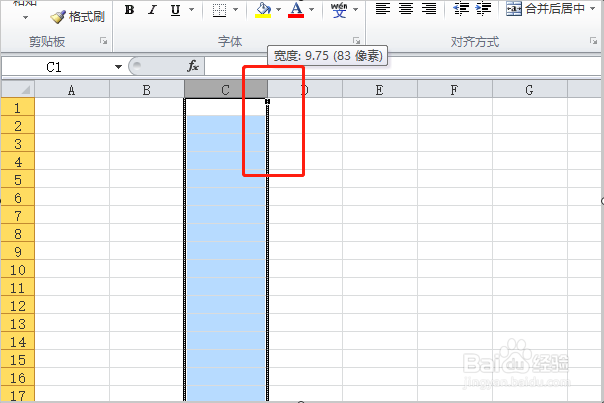Click the phonetic guide wén icon
The width and height of the screenshot is (604, 403).
click(x=339, y=10)
